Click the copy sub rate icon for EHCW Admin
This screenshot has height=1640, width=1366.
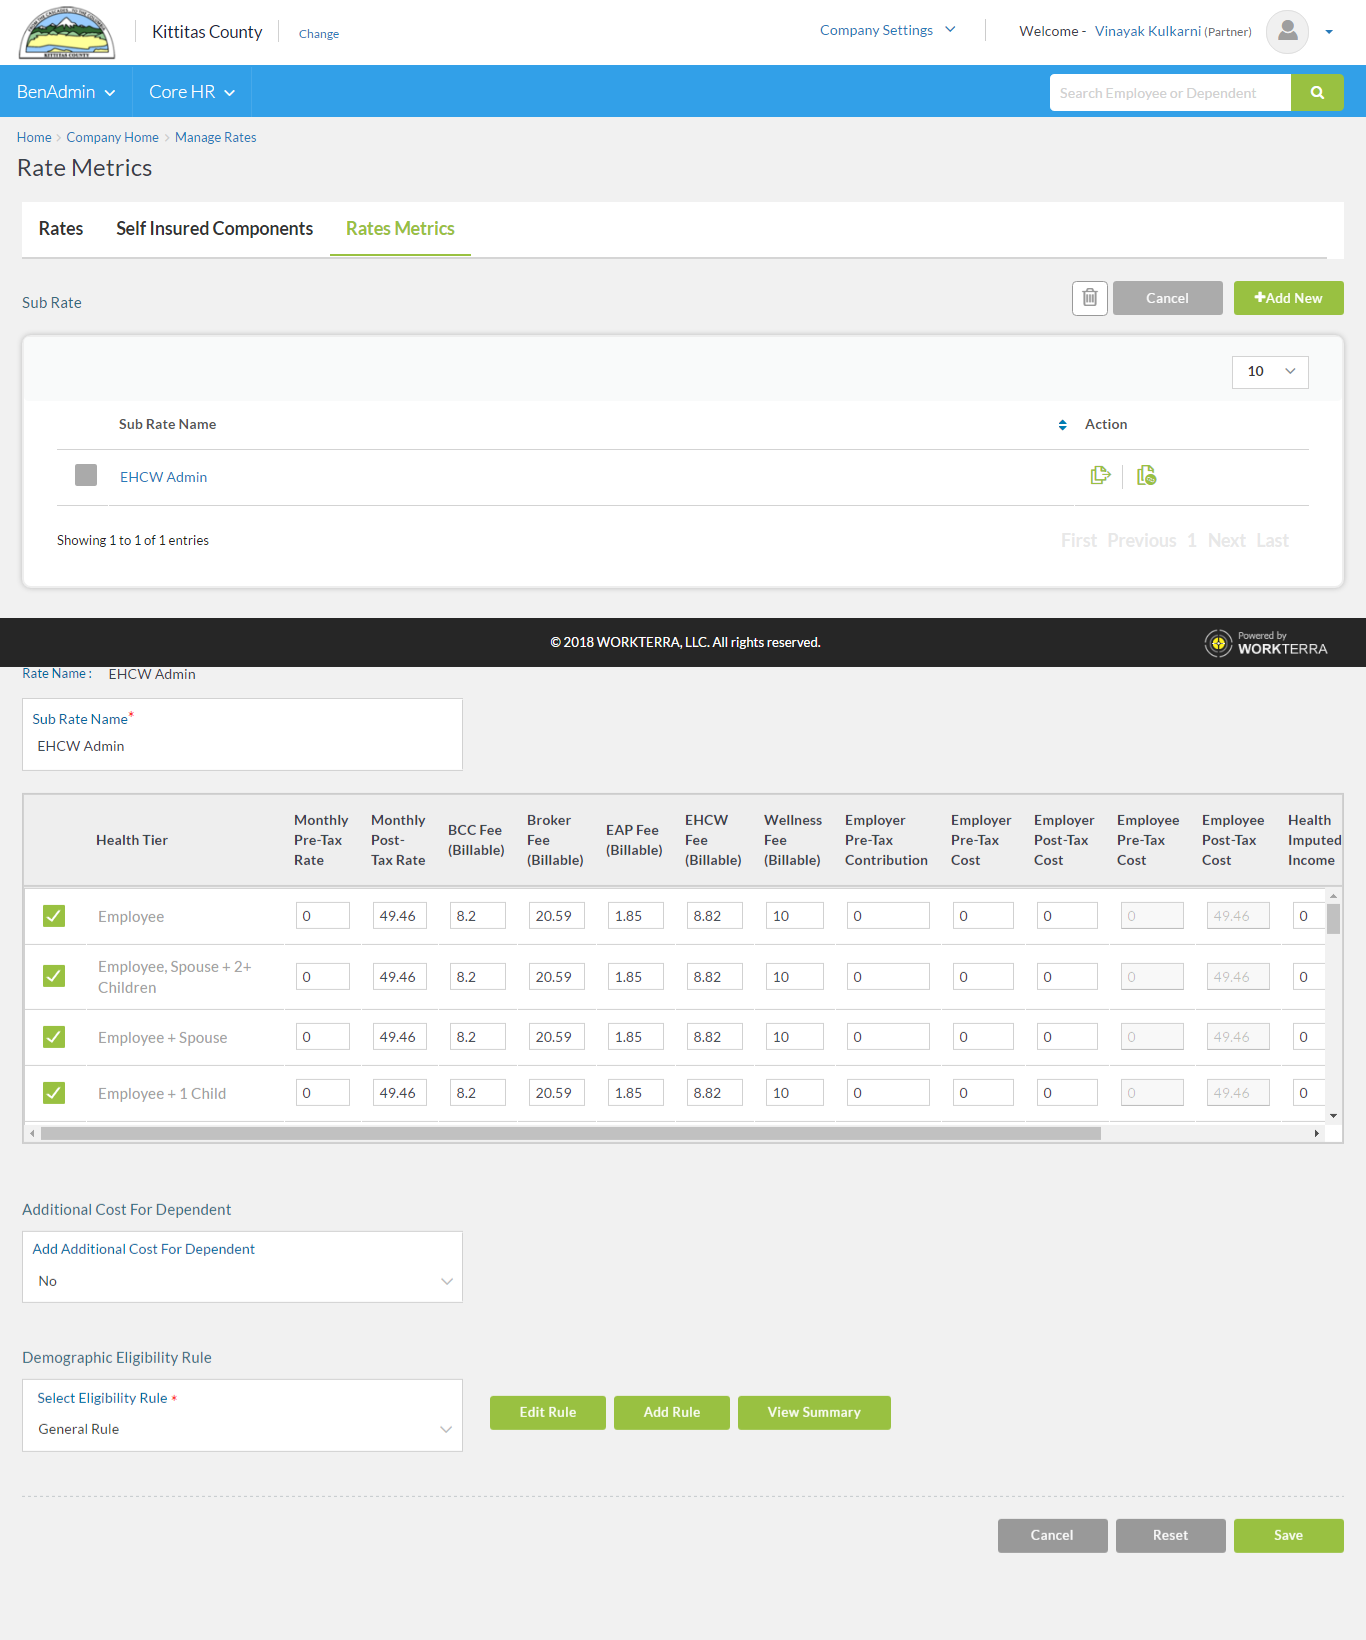1100,476
